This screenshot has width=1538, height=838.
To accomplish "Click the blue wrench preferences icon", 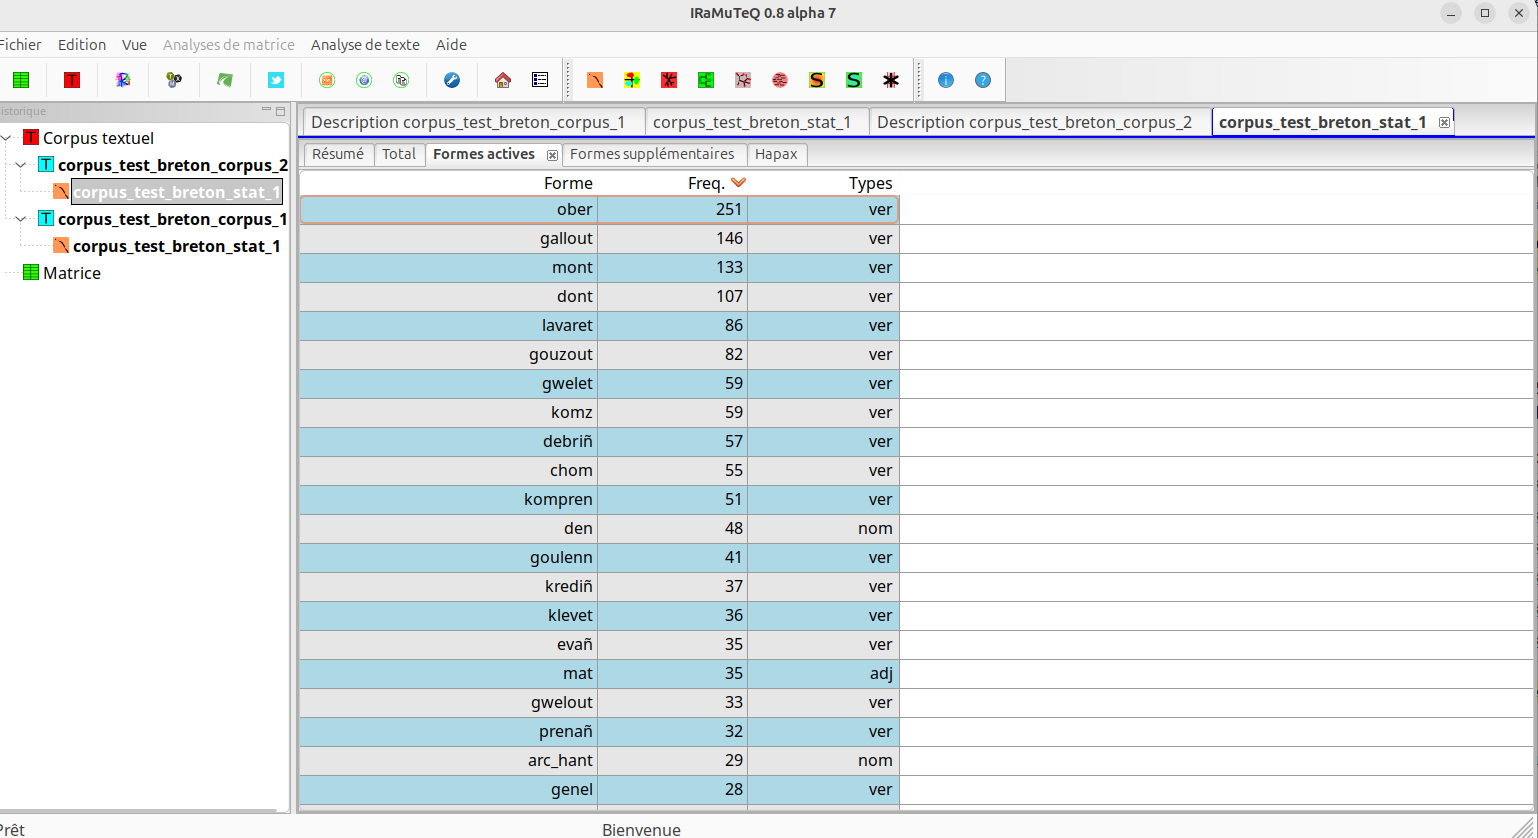I will [452, 80].
